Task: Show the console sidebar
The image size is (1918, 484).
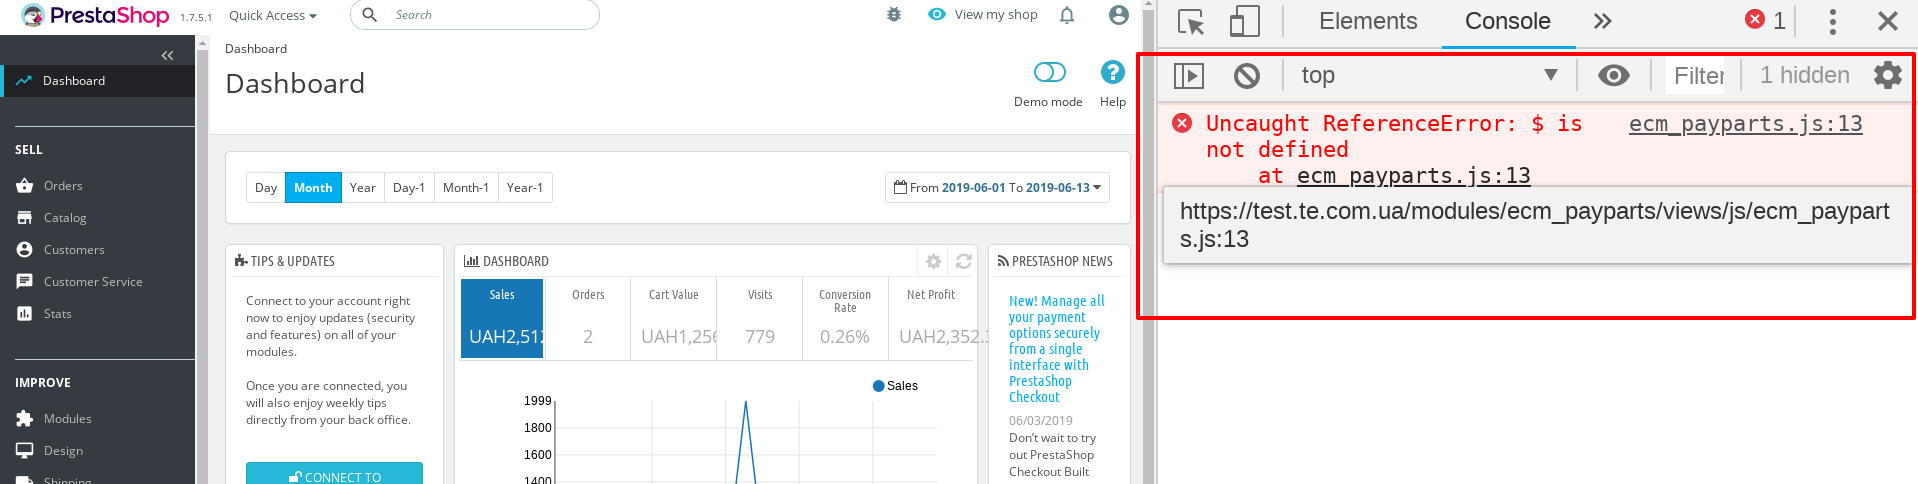Action: point(1189,75)
